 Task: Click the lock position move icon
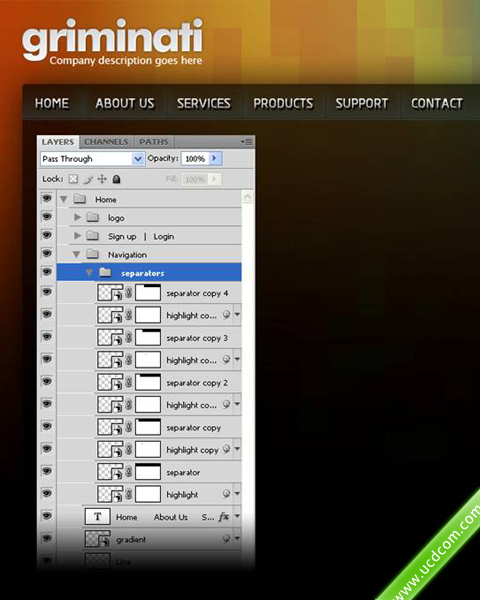coord(102,179)
